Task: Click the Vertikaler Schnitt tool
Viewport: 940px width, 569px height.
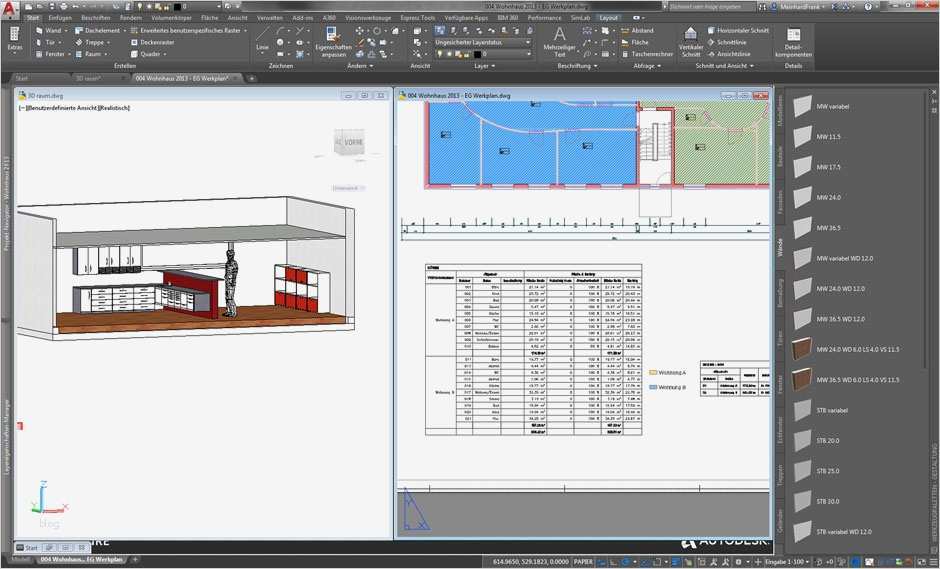Action: point(691,40)
